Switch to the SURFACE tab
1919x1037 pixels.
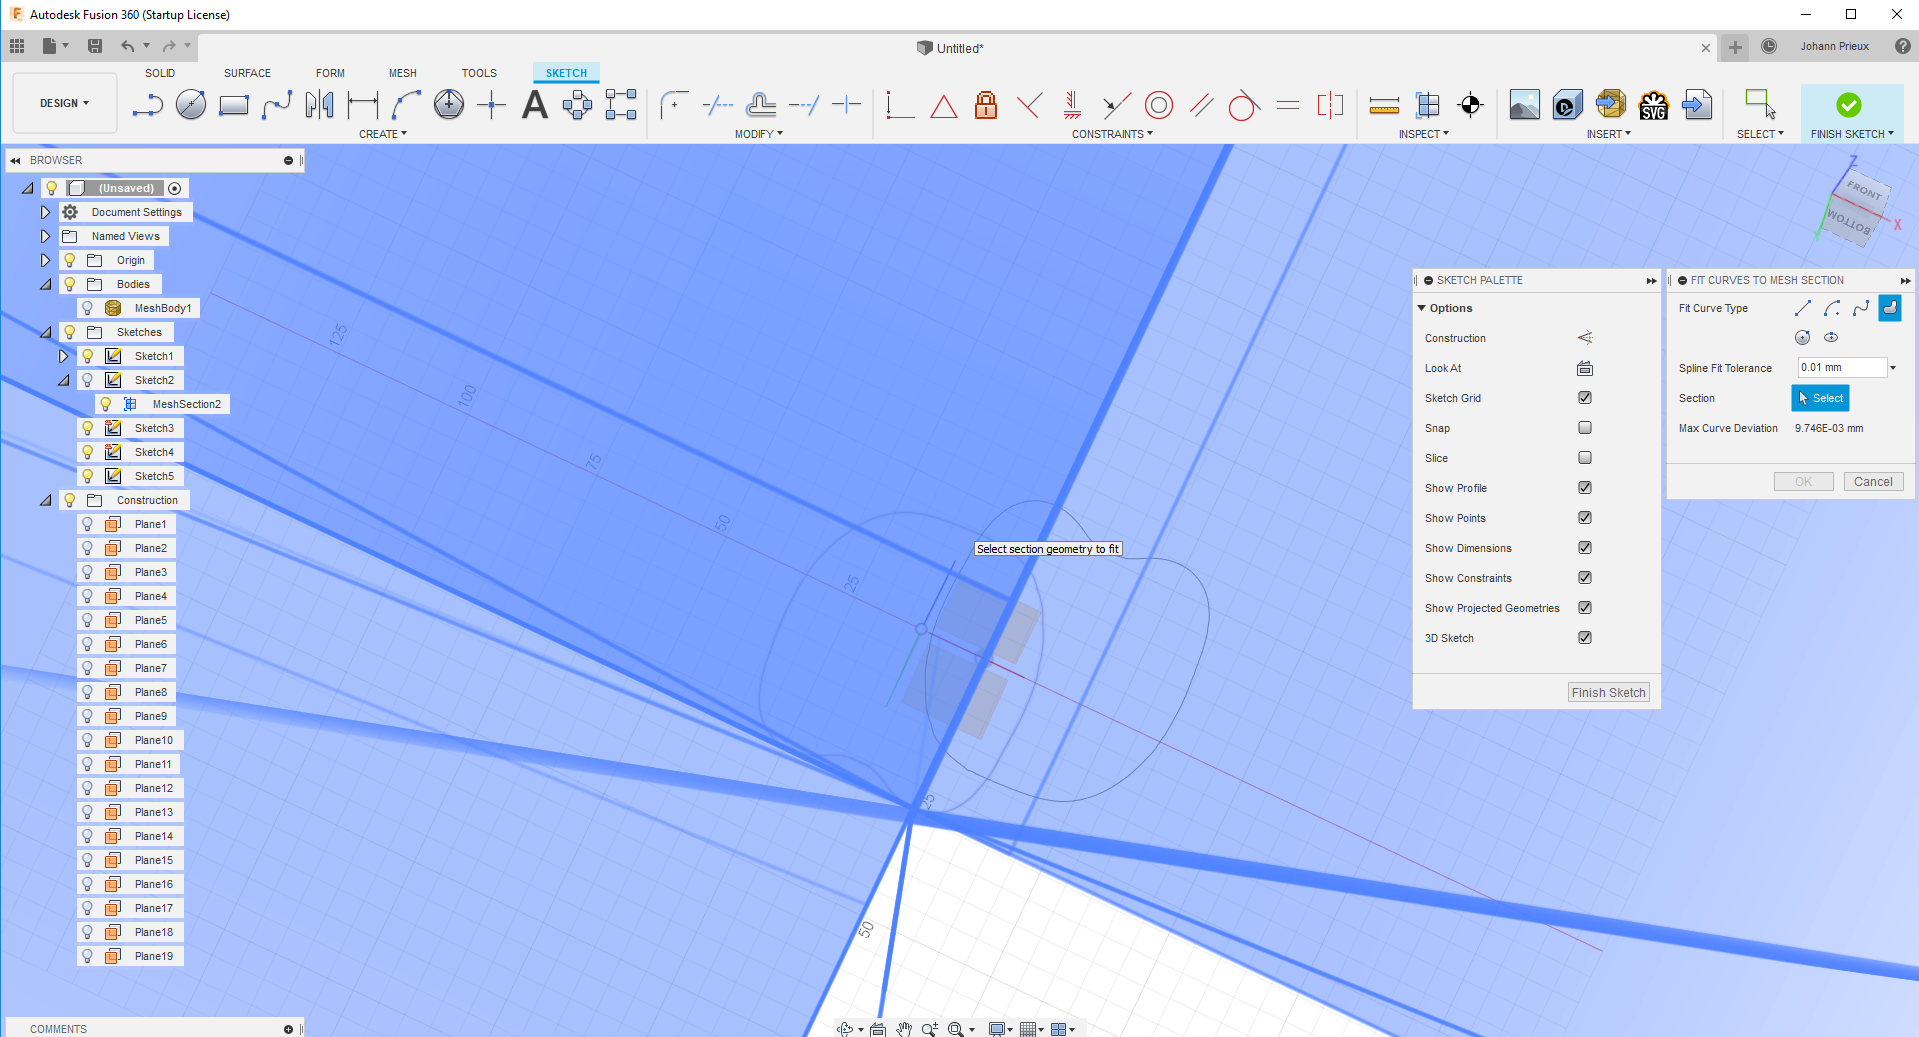247,73
